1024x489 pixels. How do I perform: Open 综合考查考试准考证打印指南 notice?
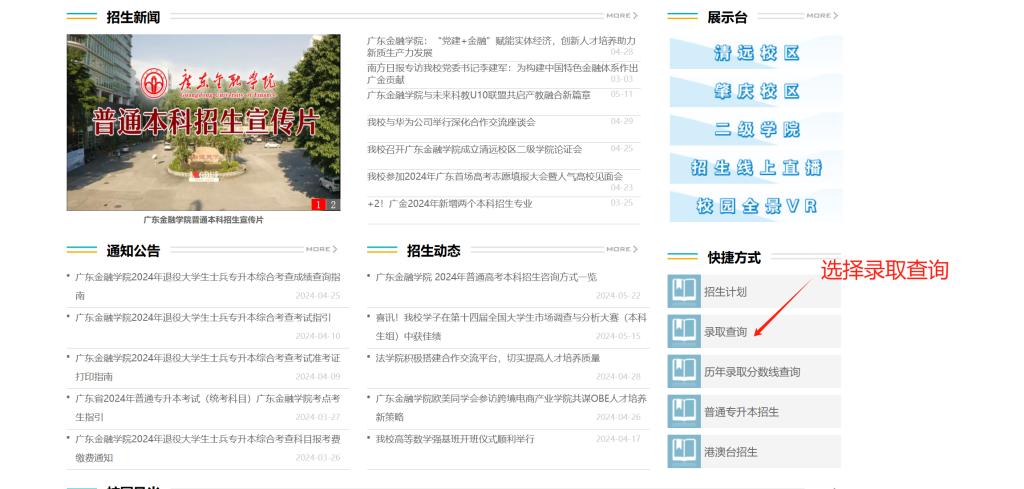click(208, 367)
